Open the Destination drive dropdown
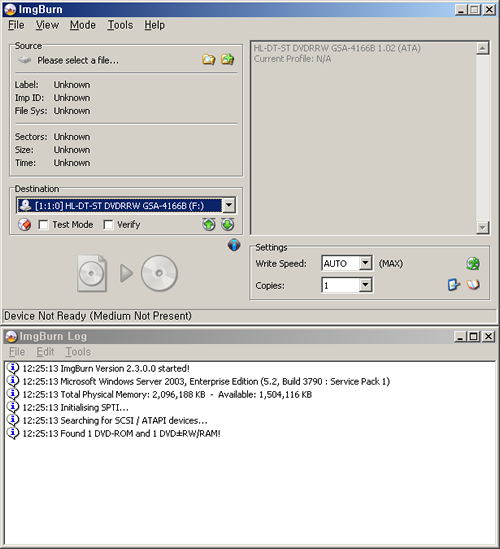This screenshot has width=500, height=549. 229,205
